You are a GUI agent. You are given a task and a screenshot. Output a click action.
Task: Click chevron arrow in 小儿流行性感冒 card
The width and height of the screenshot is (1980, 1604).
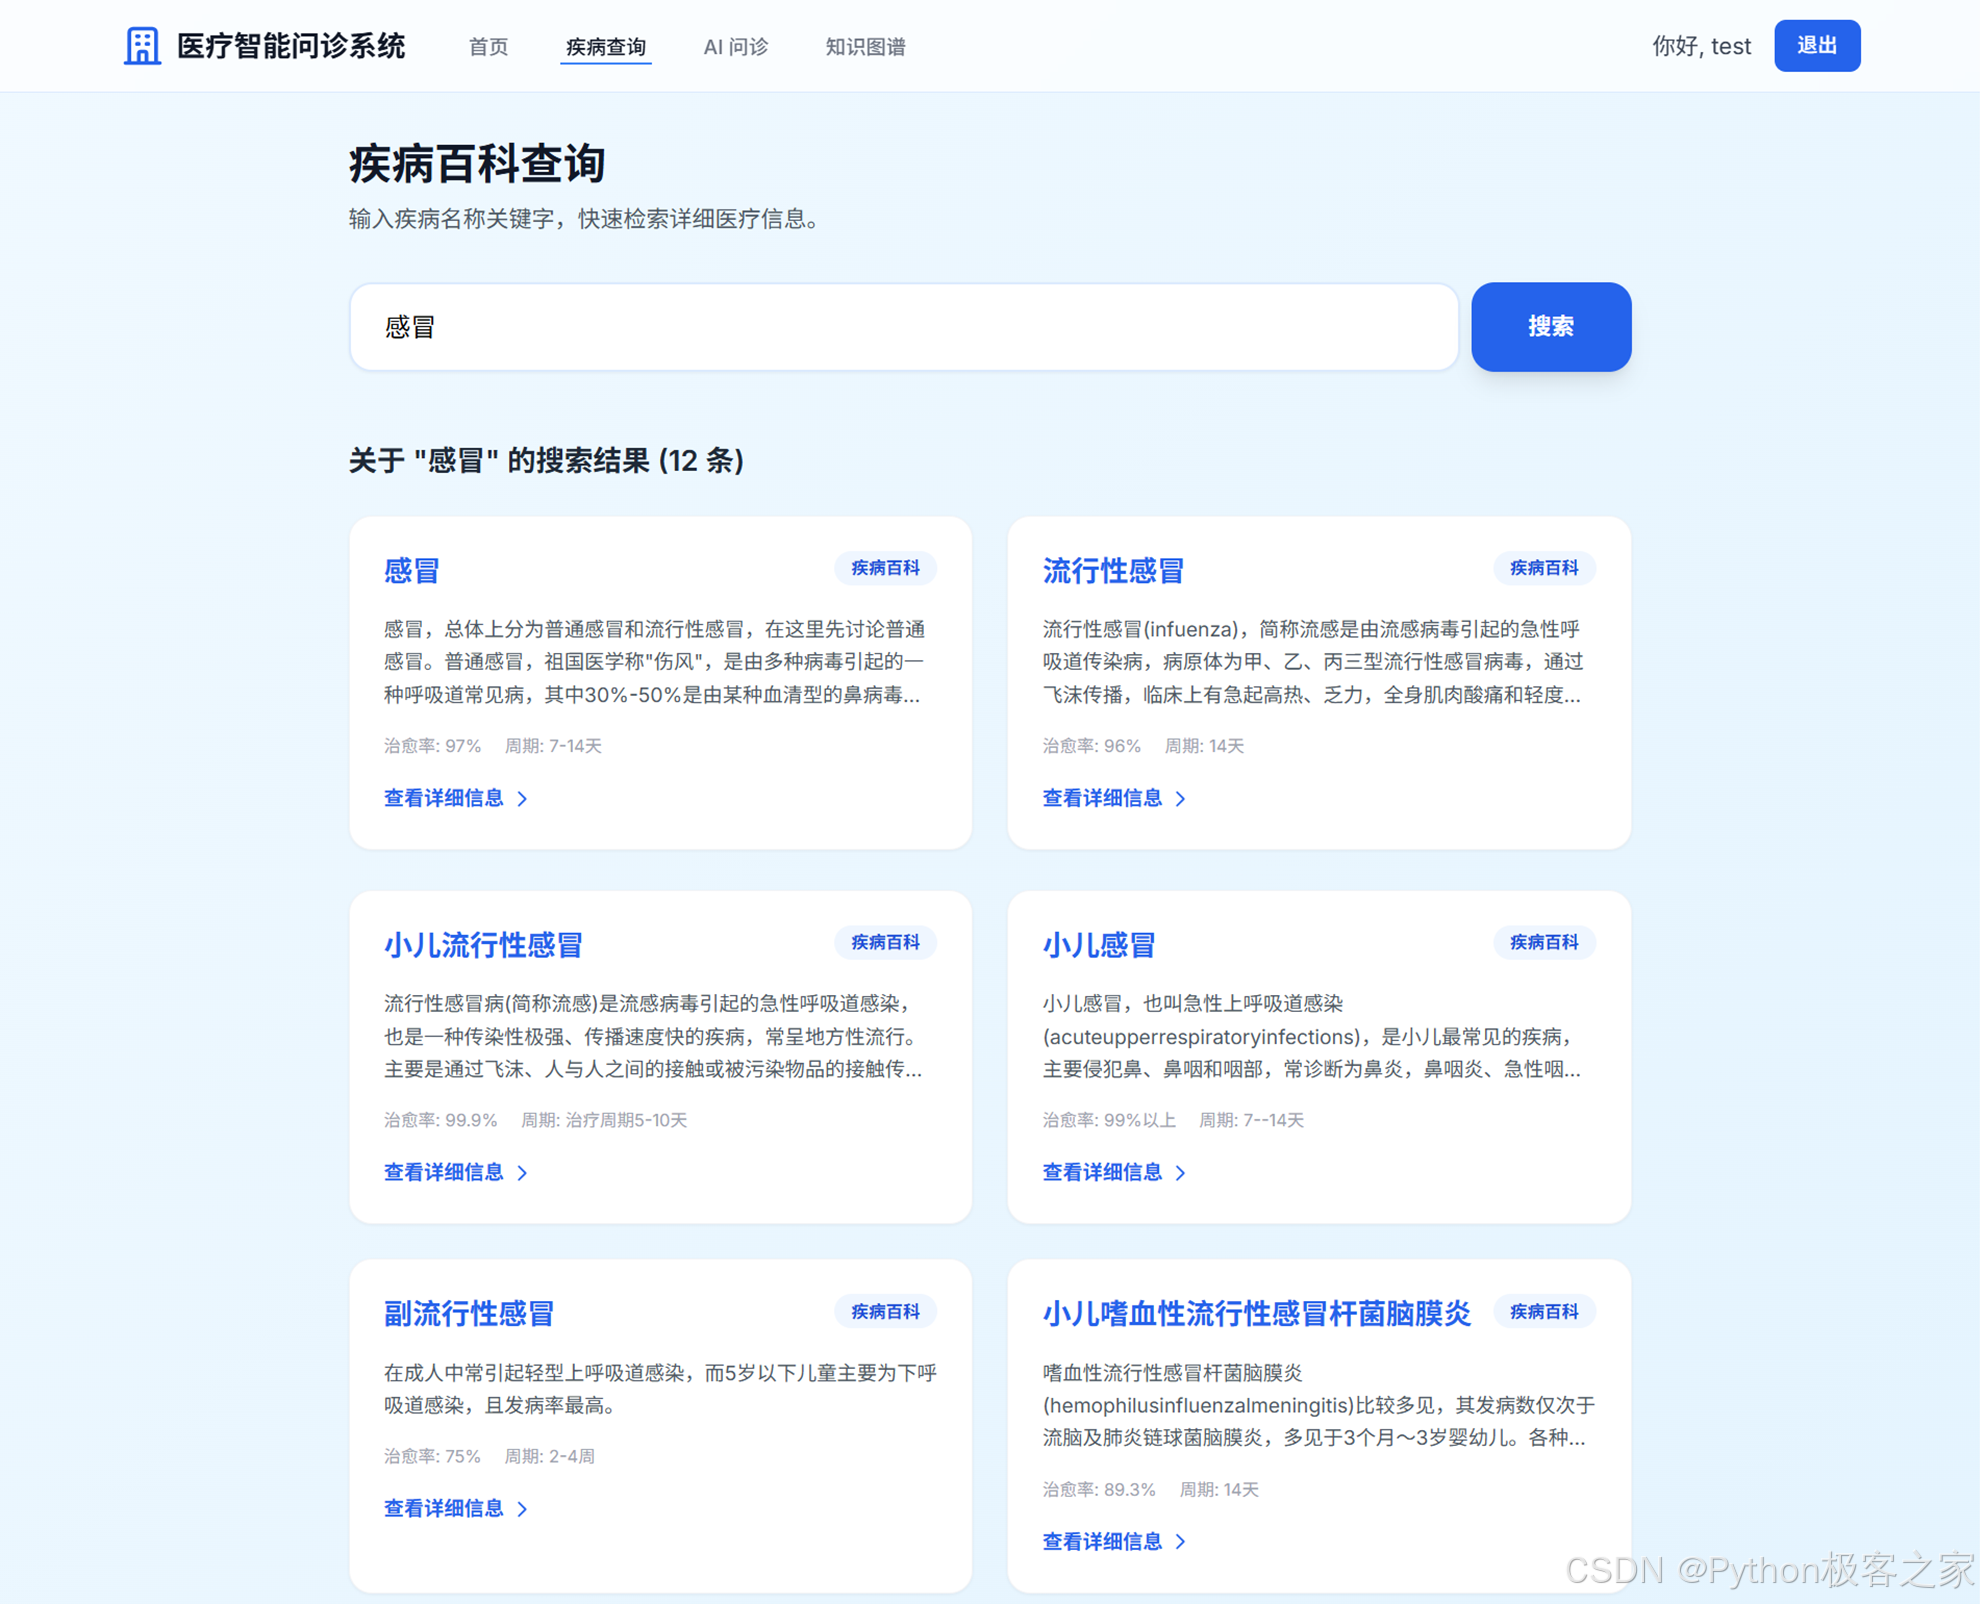522,1173
